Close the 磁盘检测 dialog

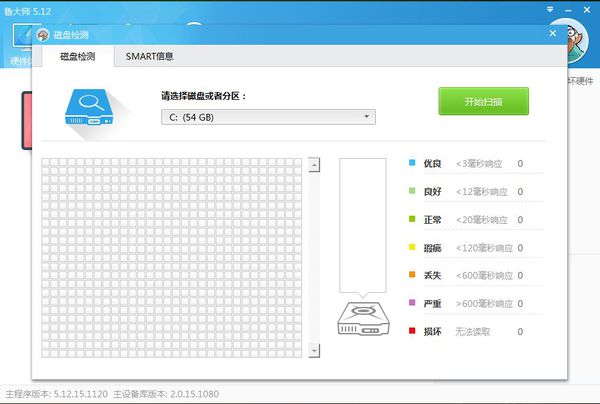(x=553, y=33)
